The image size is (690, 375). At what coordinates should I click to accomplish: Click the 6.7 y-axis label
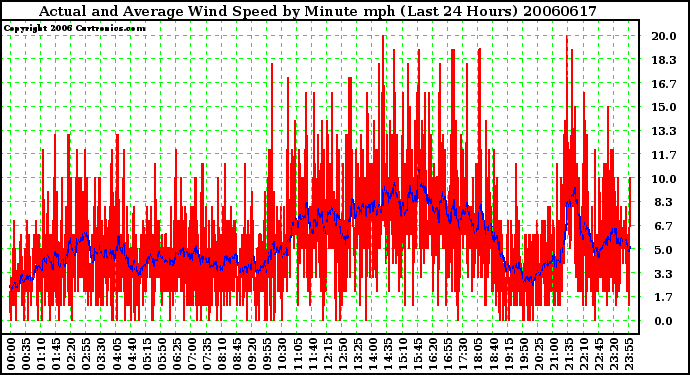click(x=664, y=226)
